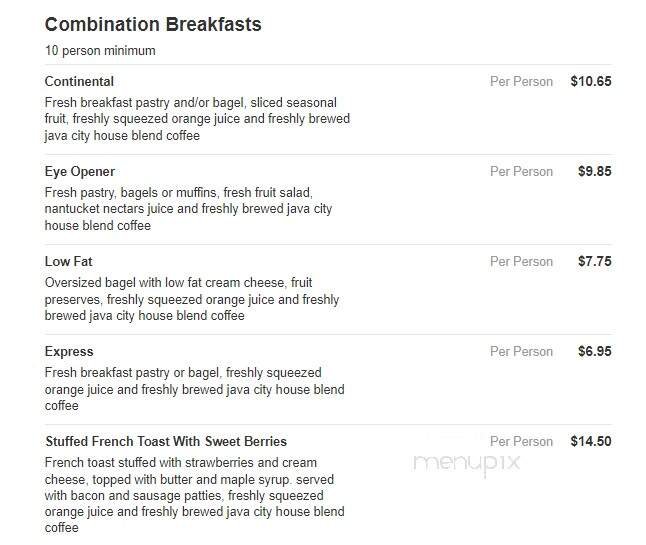Click Per Person label beside Low Fat

521,262
